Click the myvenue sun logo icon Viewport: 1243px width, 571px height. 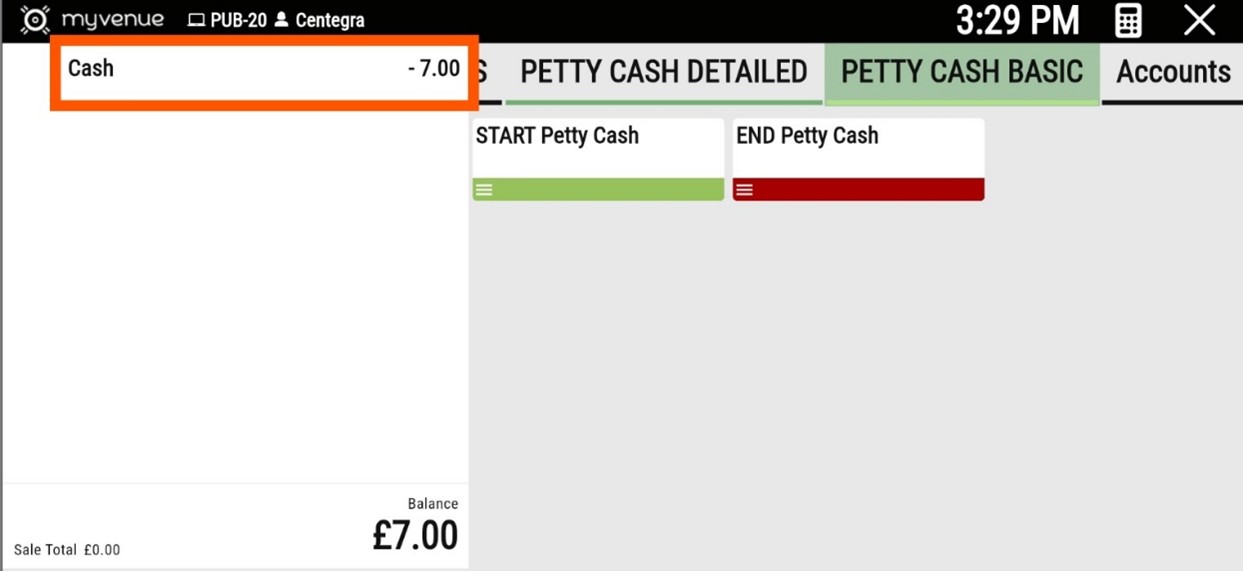(x=35, y=20)
